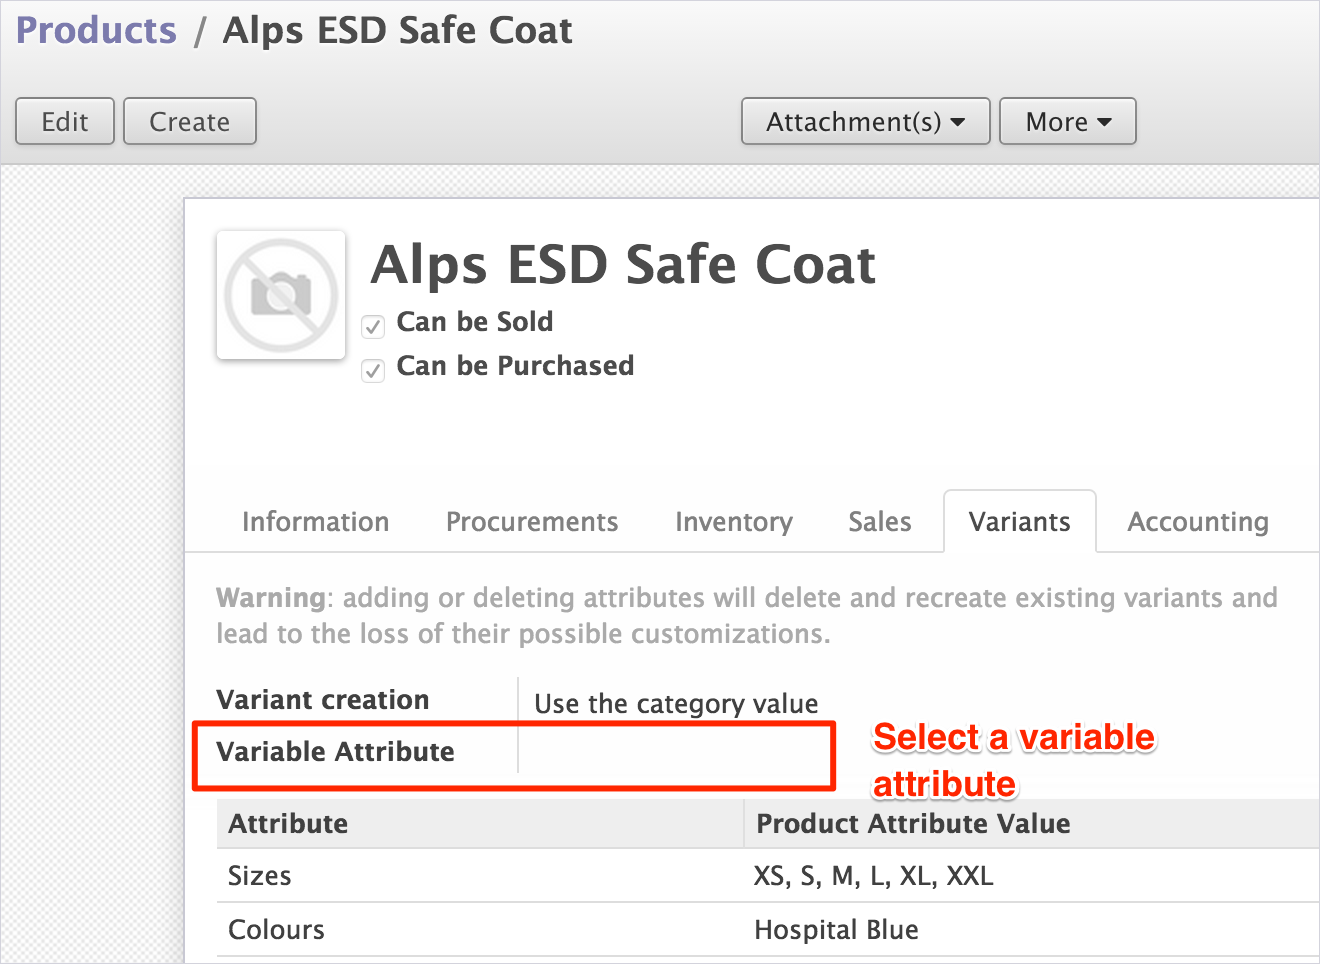Toggle the Can be Purchased checkbox
Screen dimensions: 1320x964
[x=373, y=370]
